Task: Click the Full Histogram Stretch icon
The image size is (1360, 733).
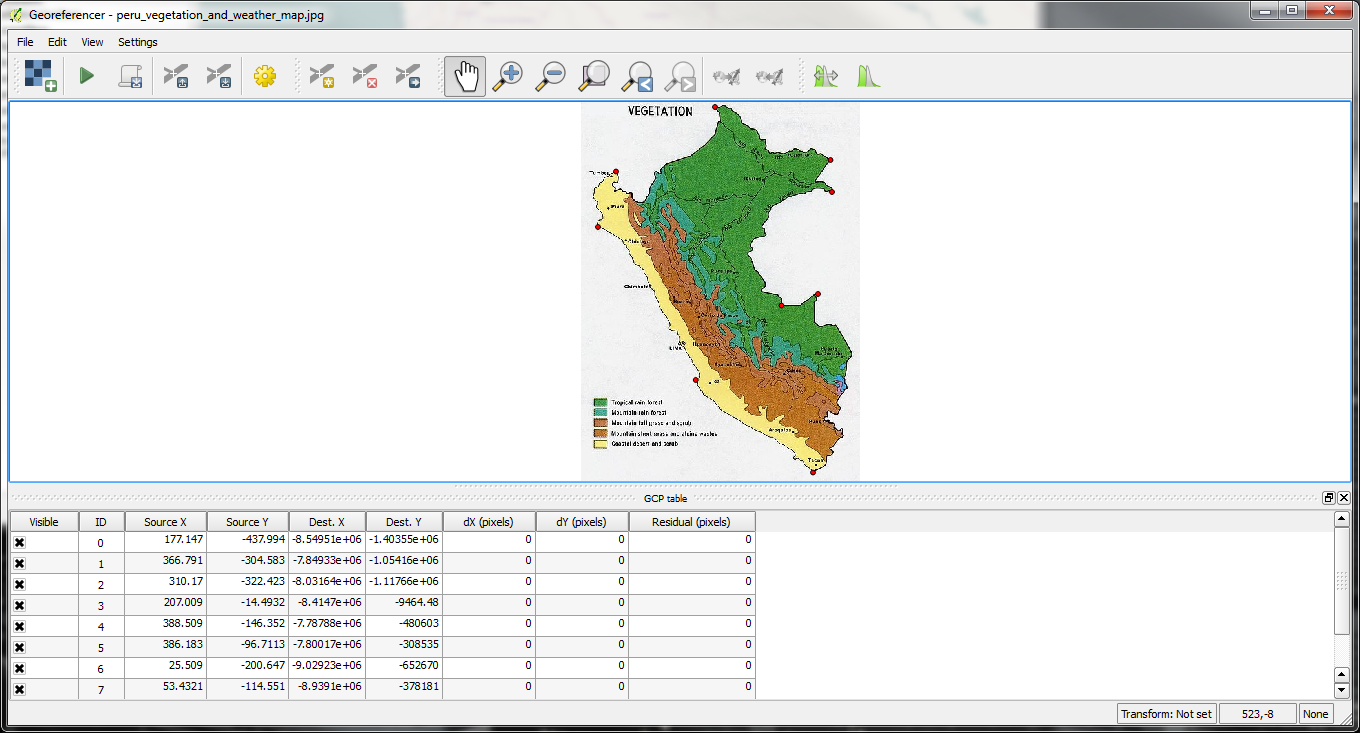Action: click(868, 76)
